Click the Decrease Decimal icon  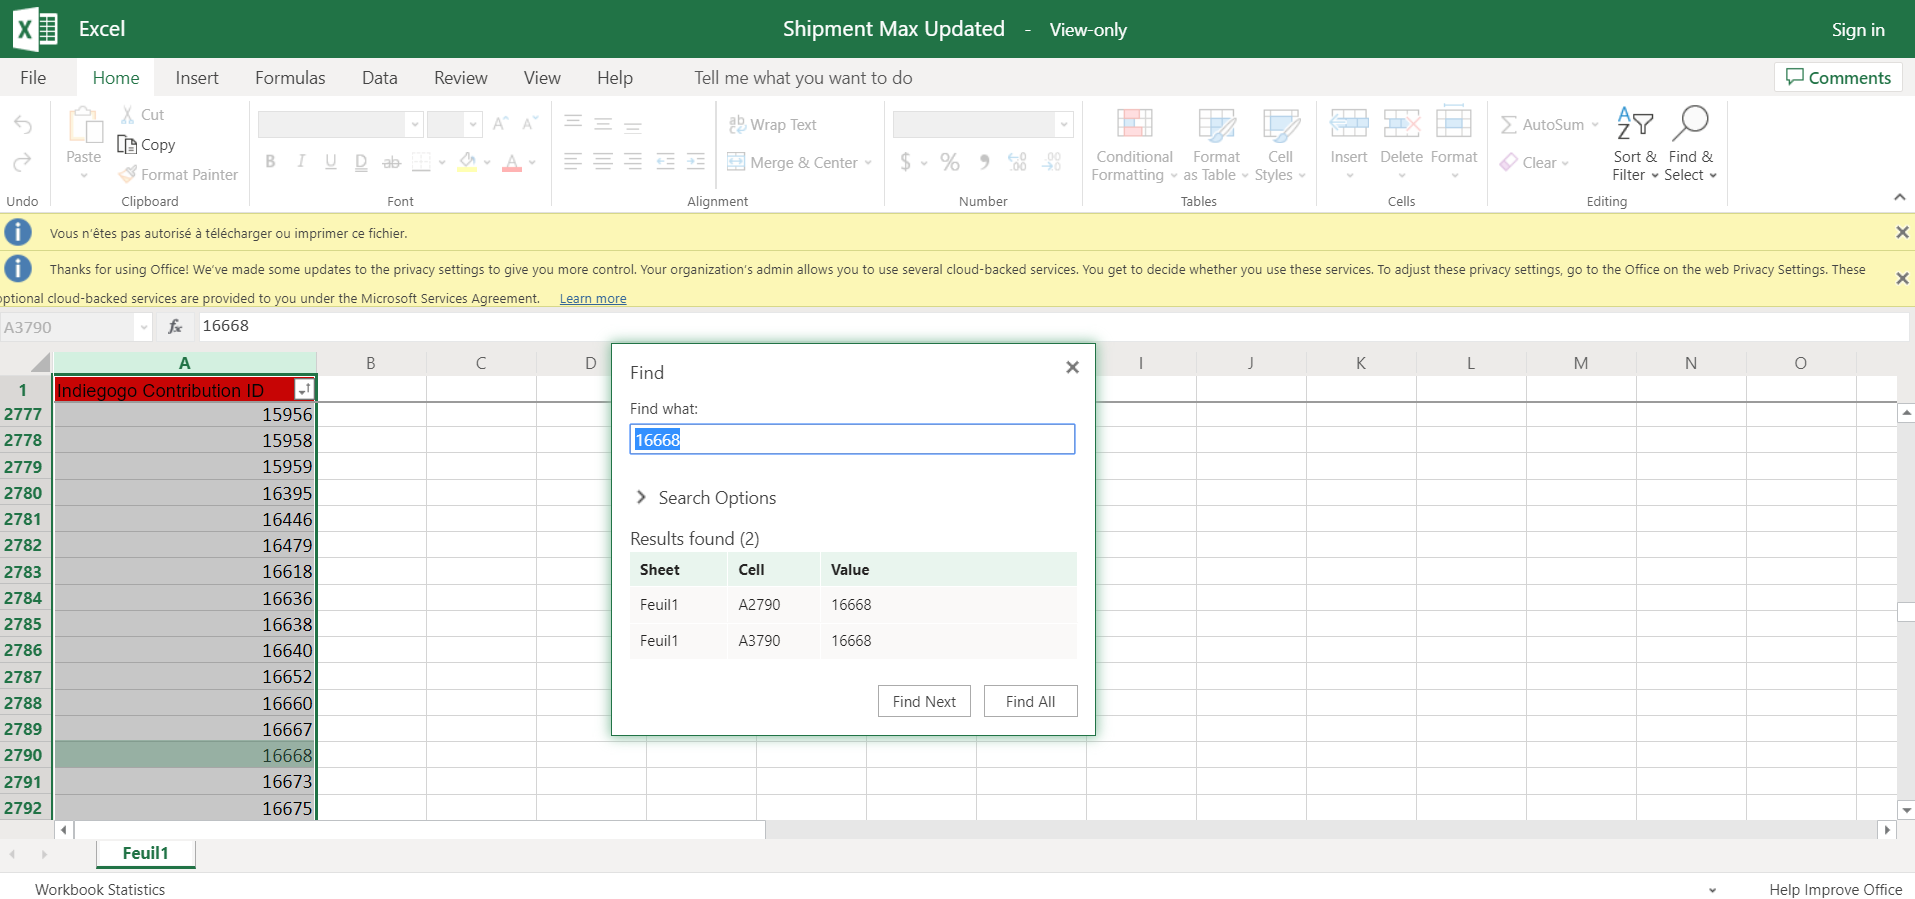(1052, 162)
